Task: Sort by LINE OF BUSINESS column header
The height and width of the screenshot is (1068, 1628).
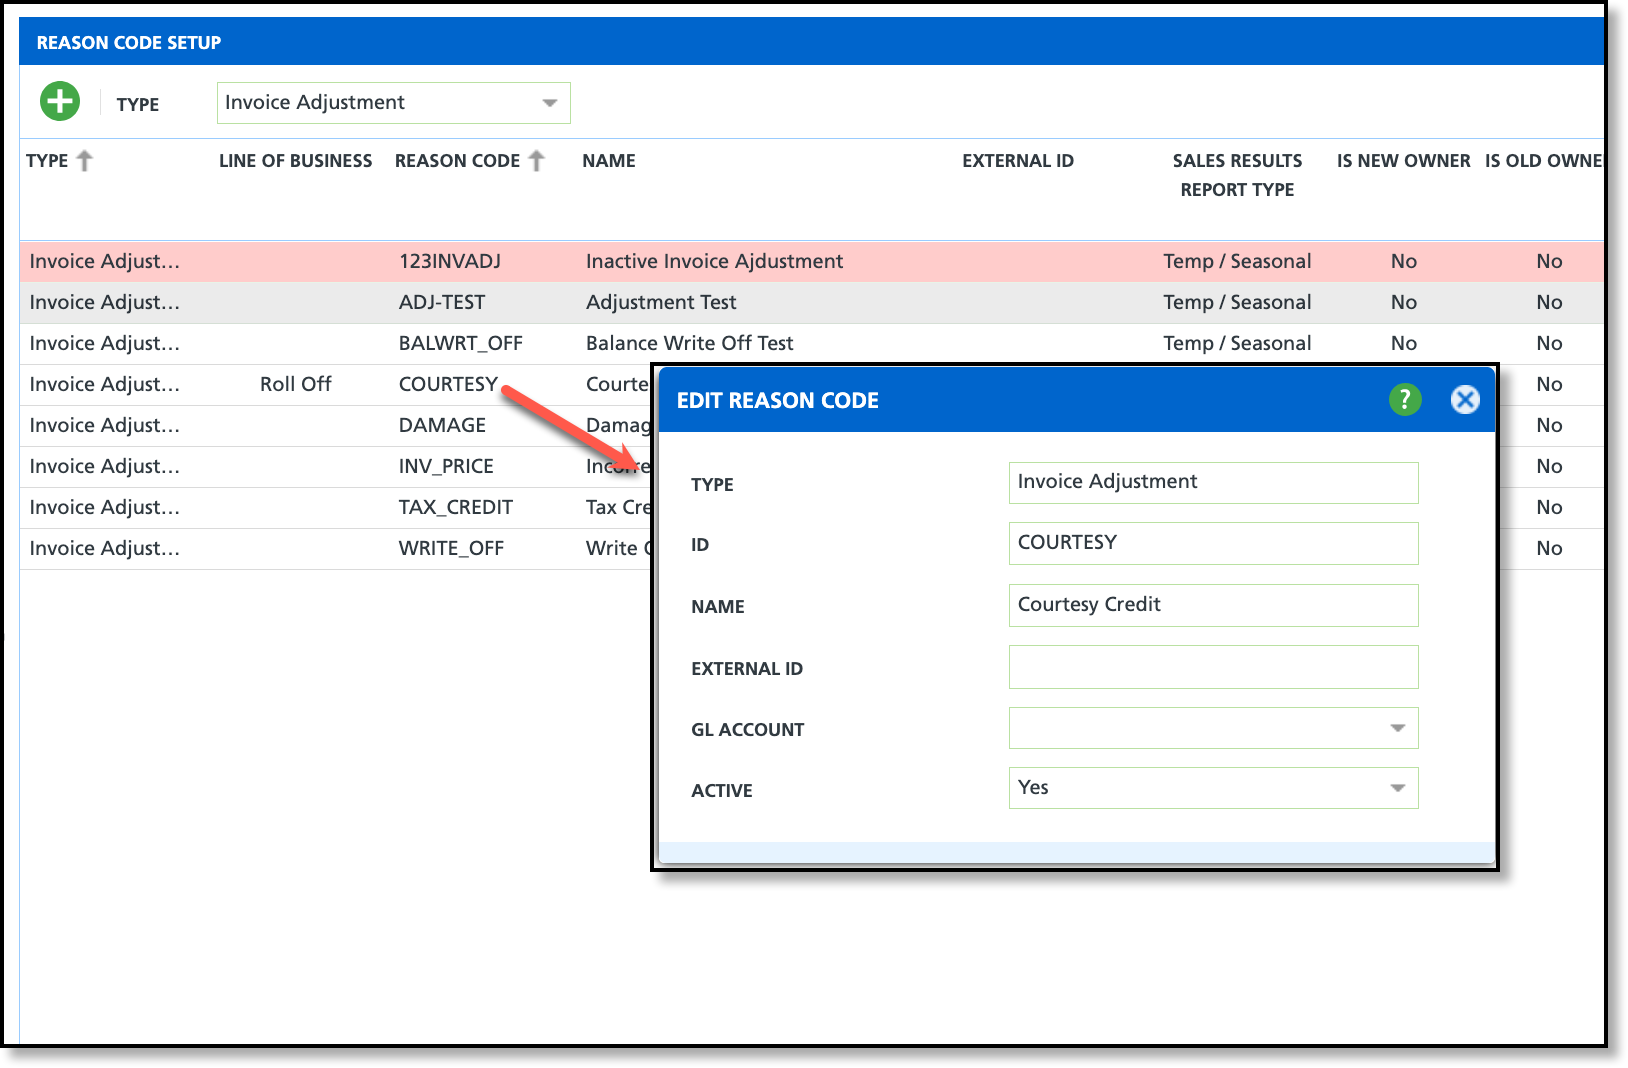Action: (295, 161)
